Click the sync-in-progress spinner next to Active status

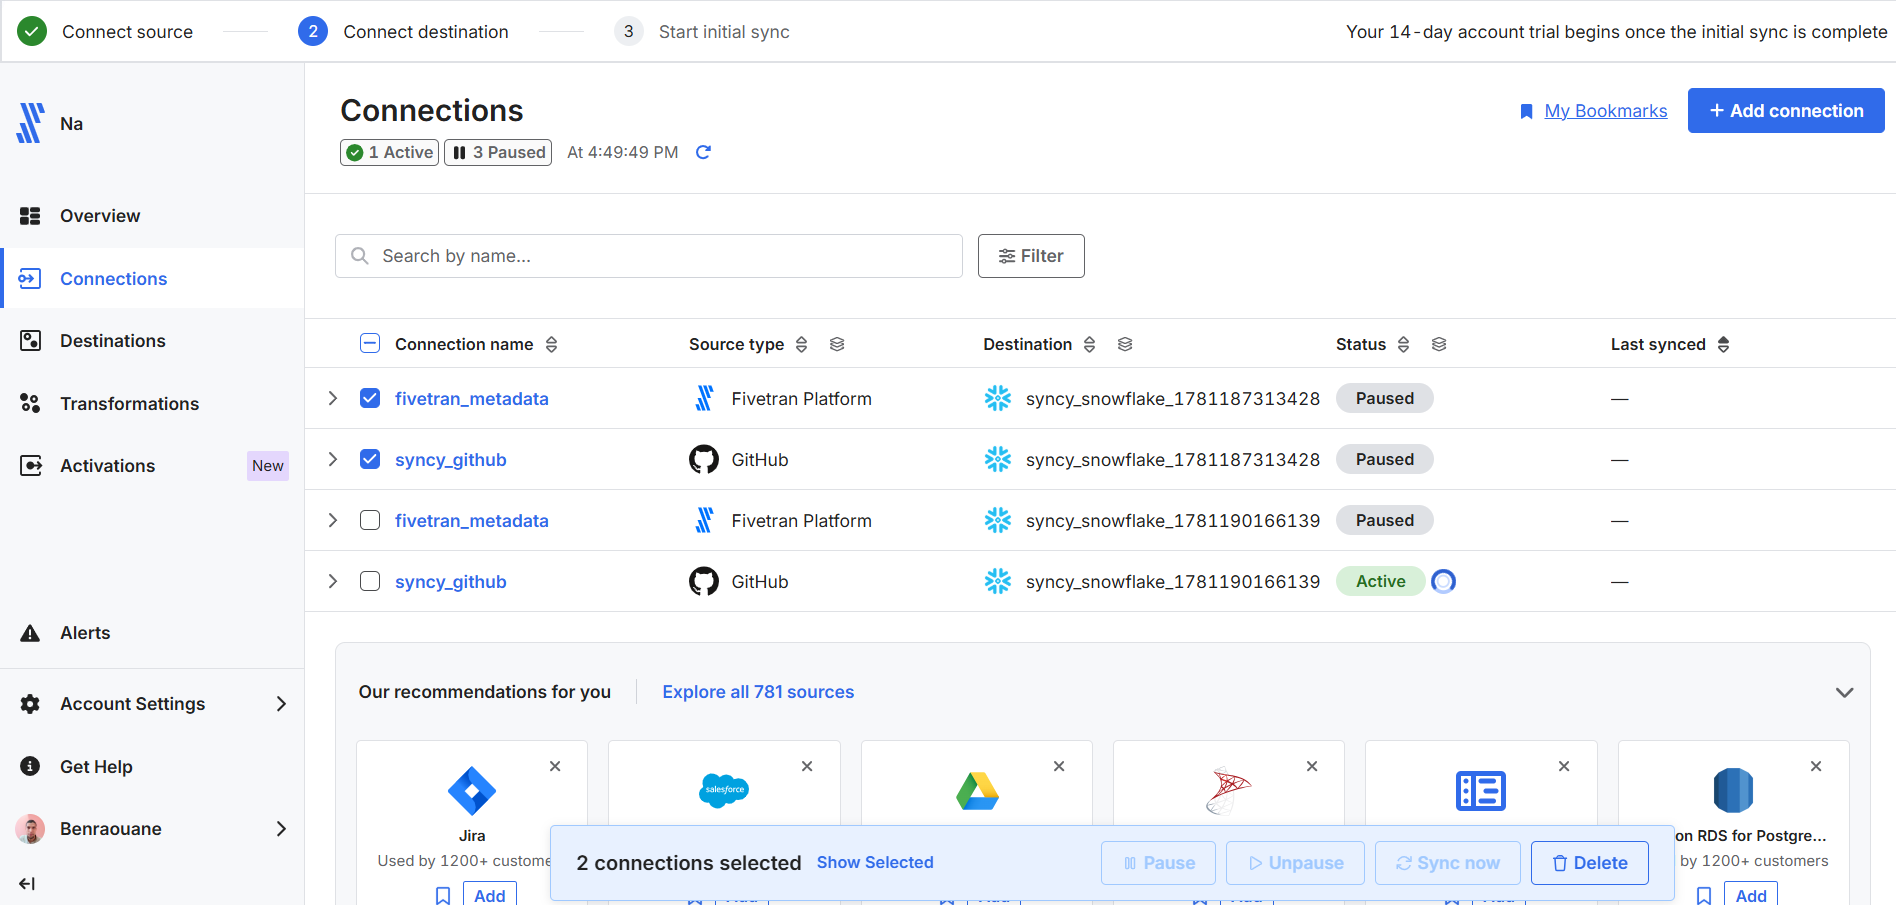point(1443,581)
